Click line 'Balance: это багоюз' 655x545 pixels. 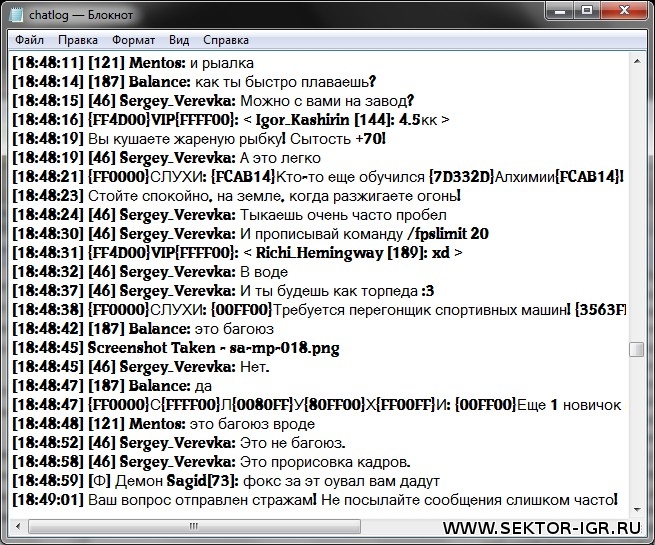point(143,329)
